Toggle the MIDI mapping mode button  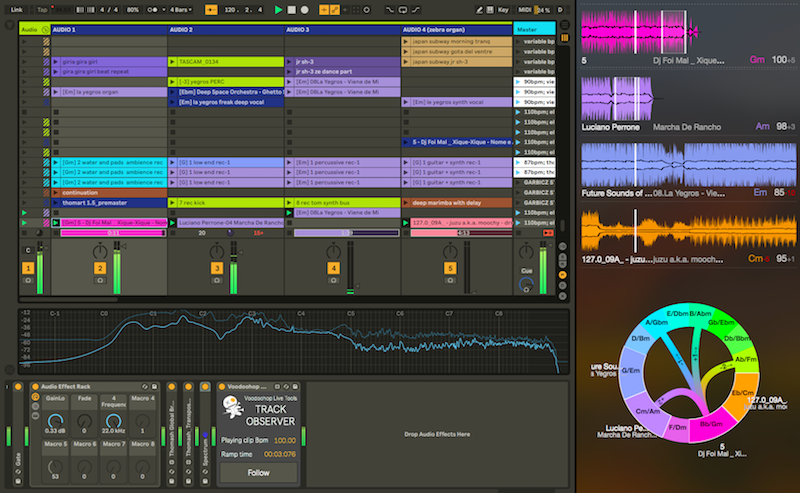[x=524, y=10]
